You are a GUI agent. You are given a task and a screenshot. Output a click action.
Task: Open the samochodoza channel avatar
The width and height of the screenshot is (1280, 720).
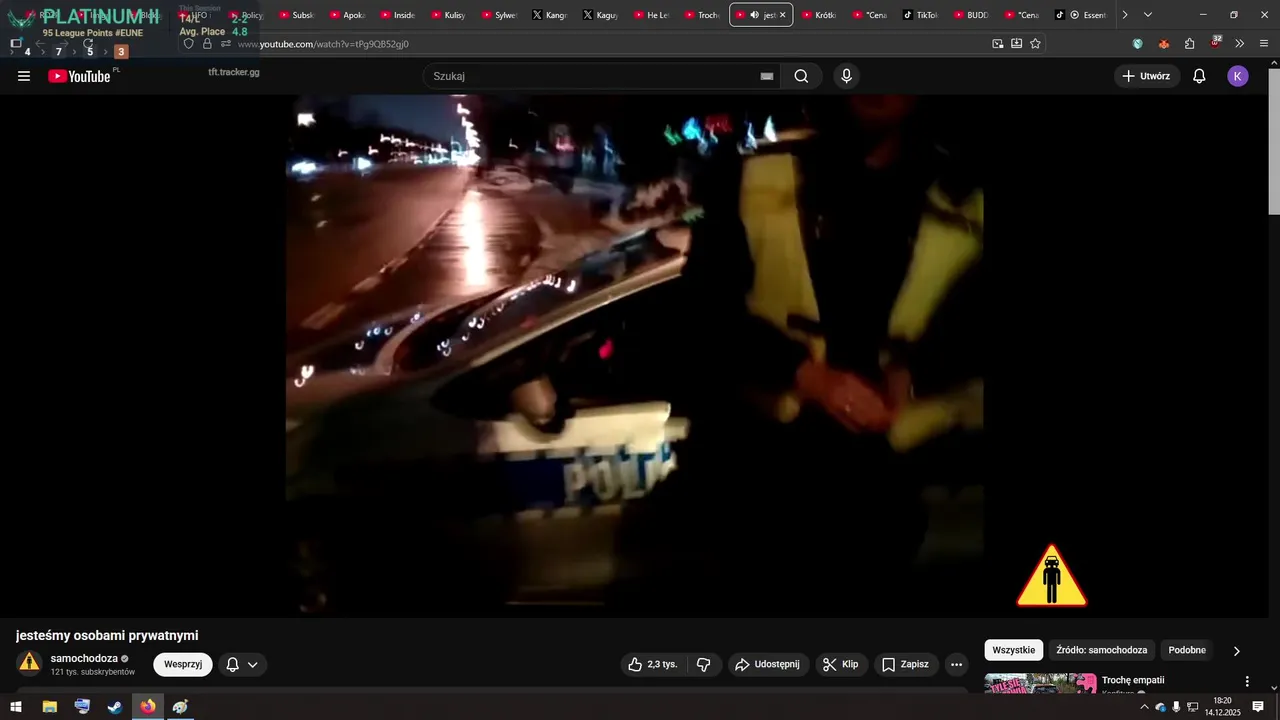(30, 661)
